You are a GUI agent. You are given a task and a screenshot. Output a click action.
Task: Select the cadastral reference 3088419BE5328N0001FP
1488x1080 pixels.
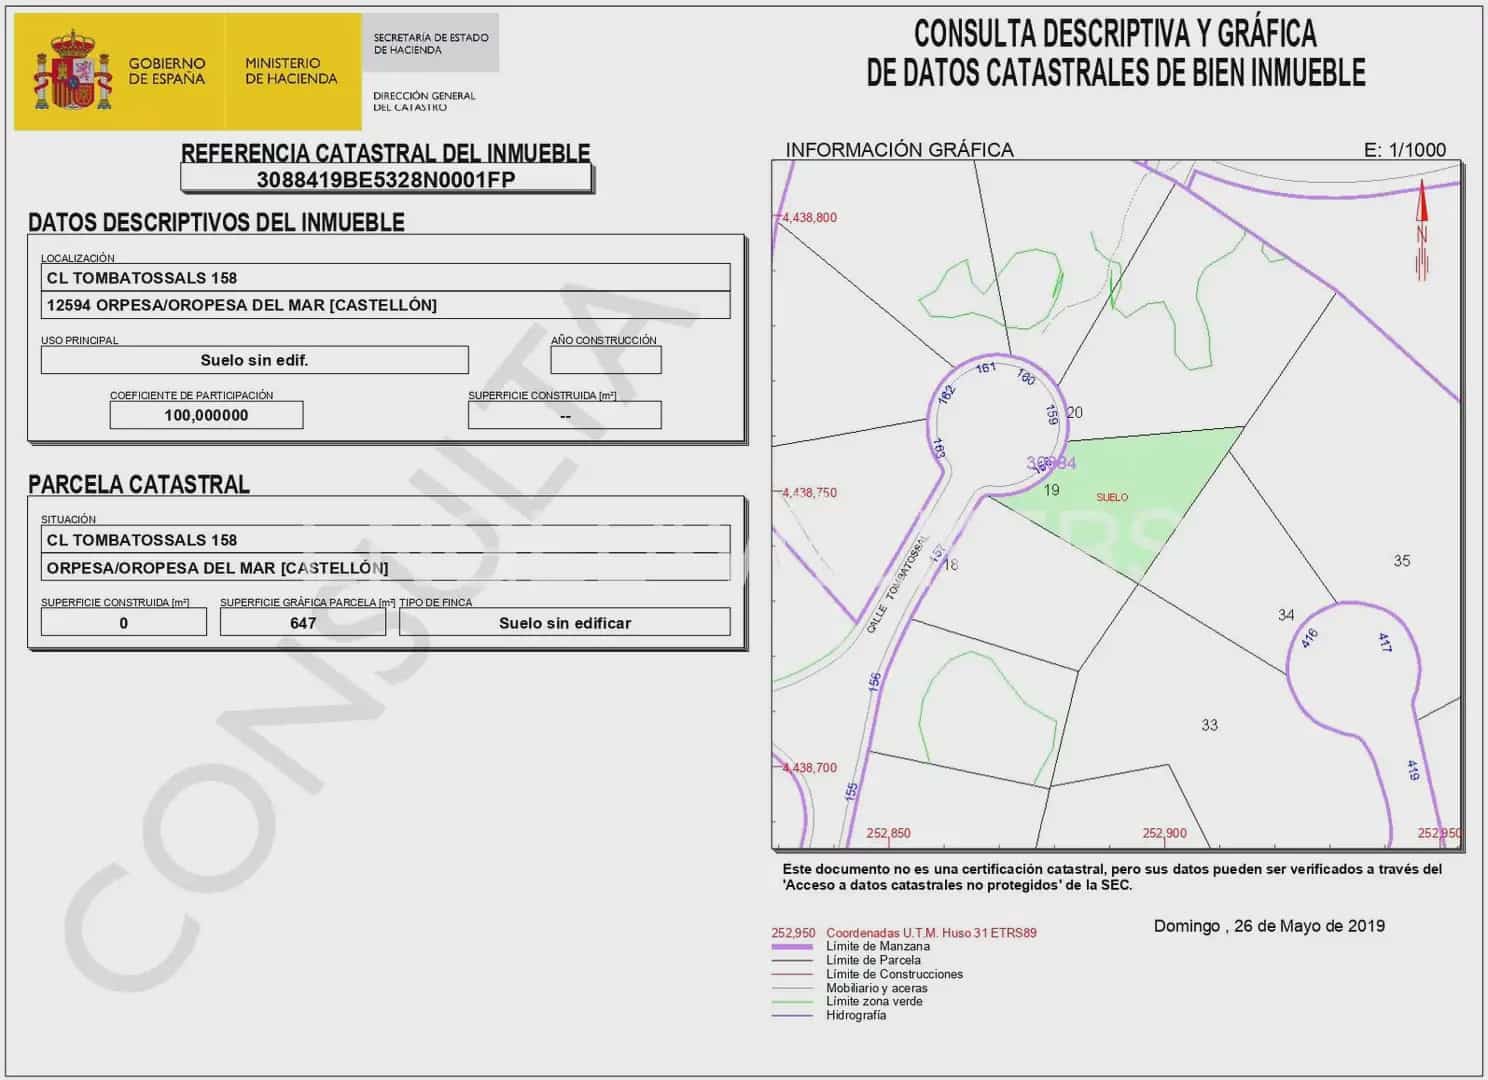point(386,180)
